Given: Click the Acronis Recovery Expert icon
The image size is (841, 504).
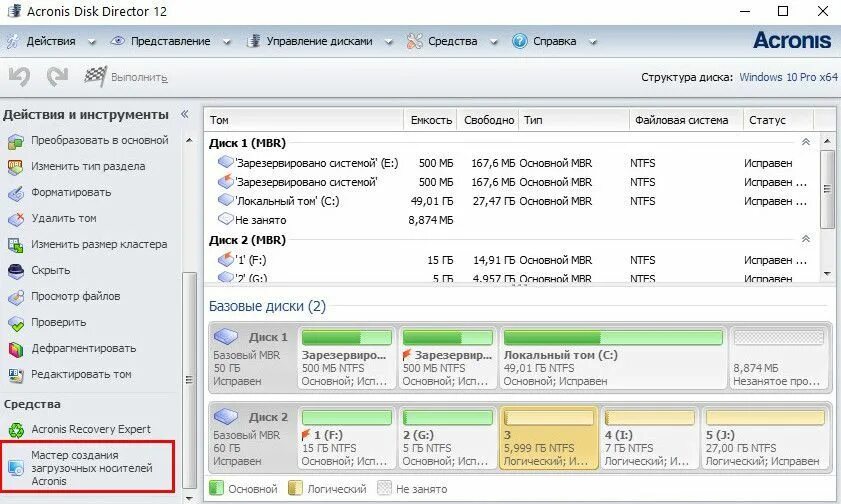Looking at the screenshot, I should 16,429.
